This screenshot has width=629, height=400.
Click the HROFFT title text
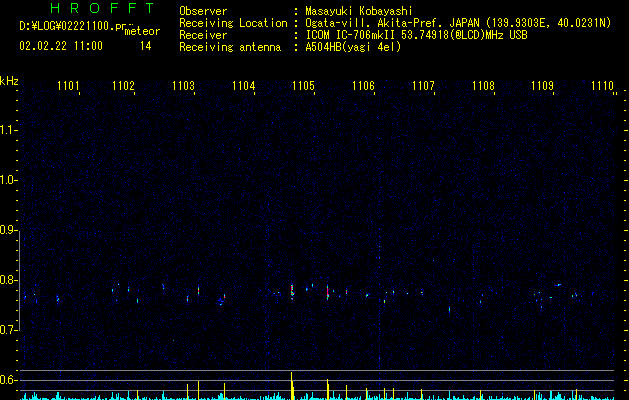102,8
